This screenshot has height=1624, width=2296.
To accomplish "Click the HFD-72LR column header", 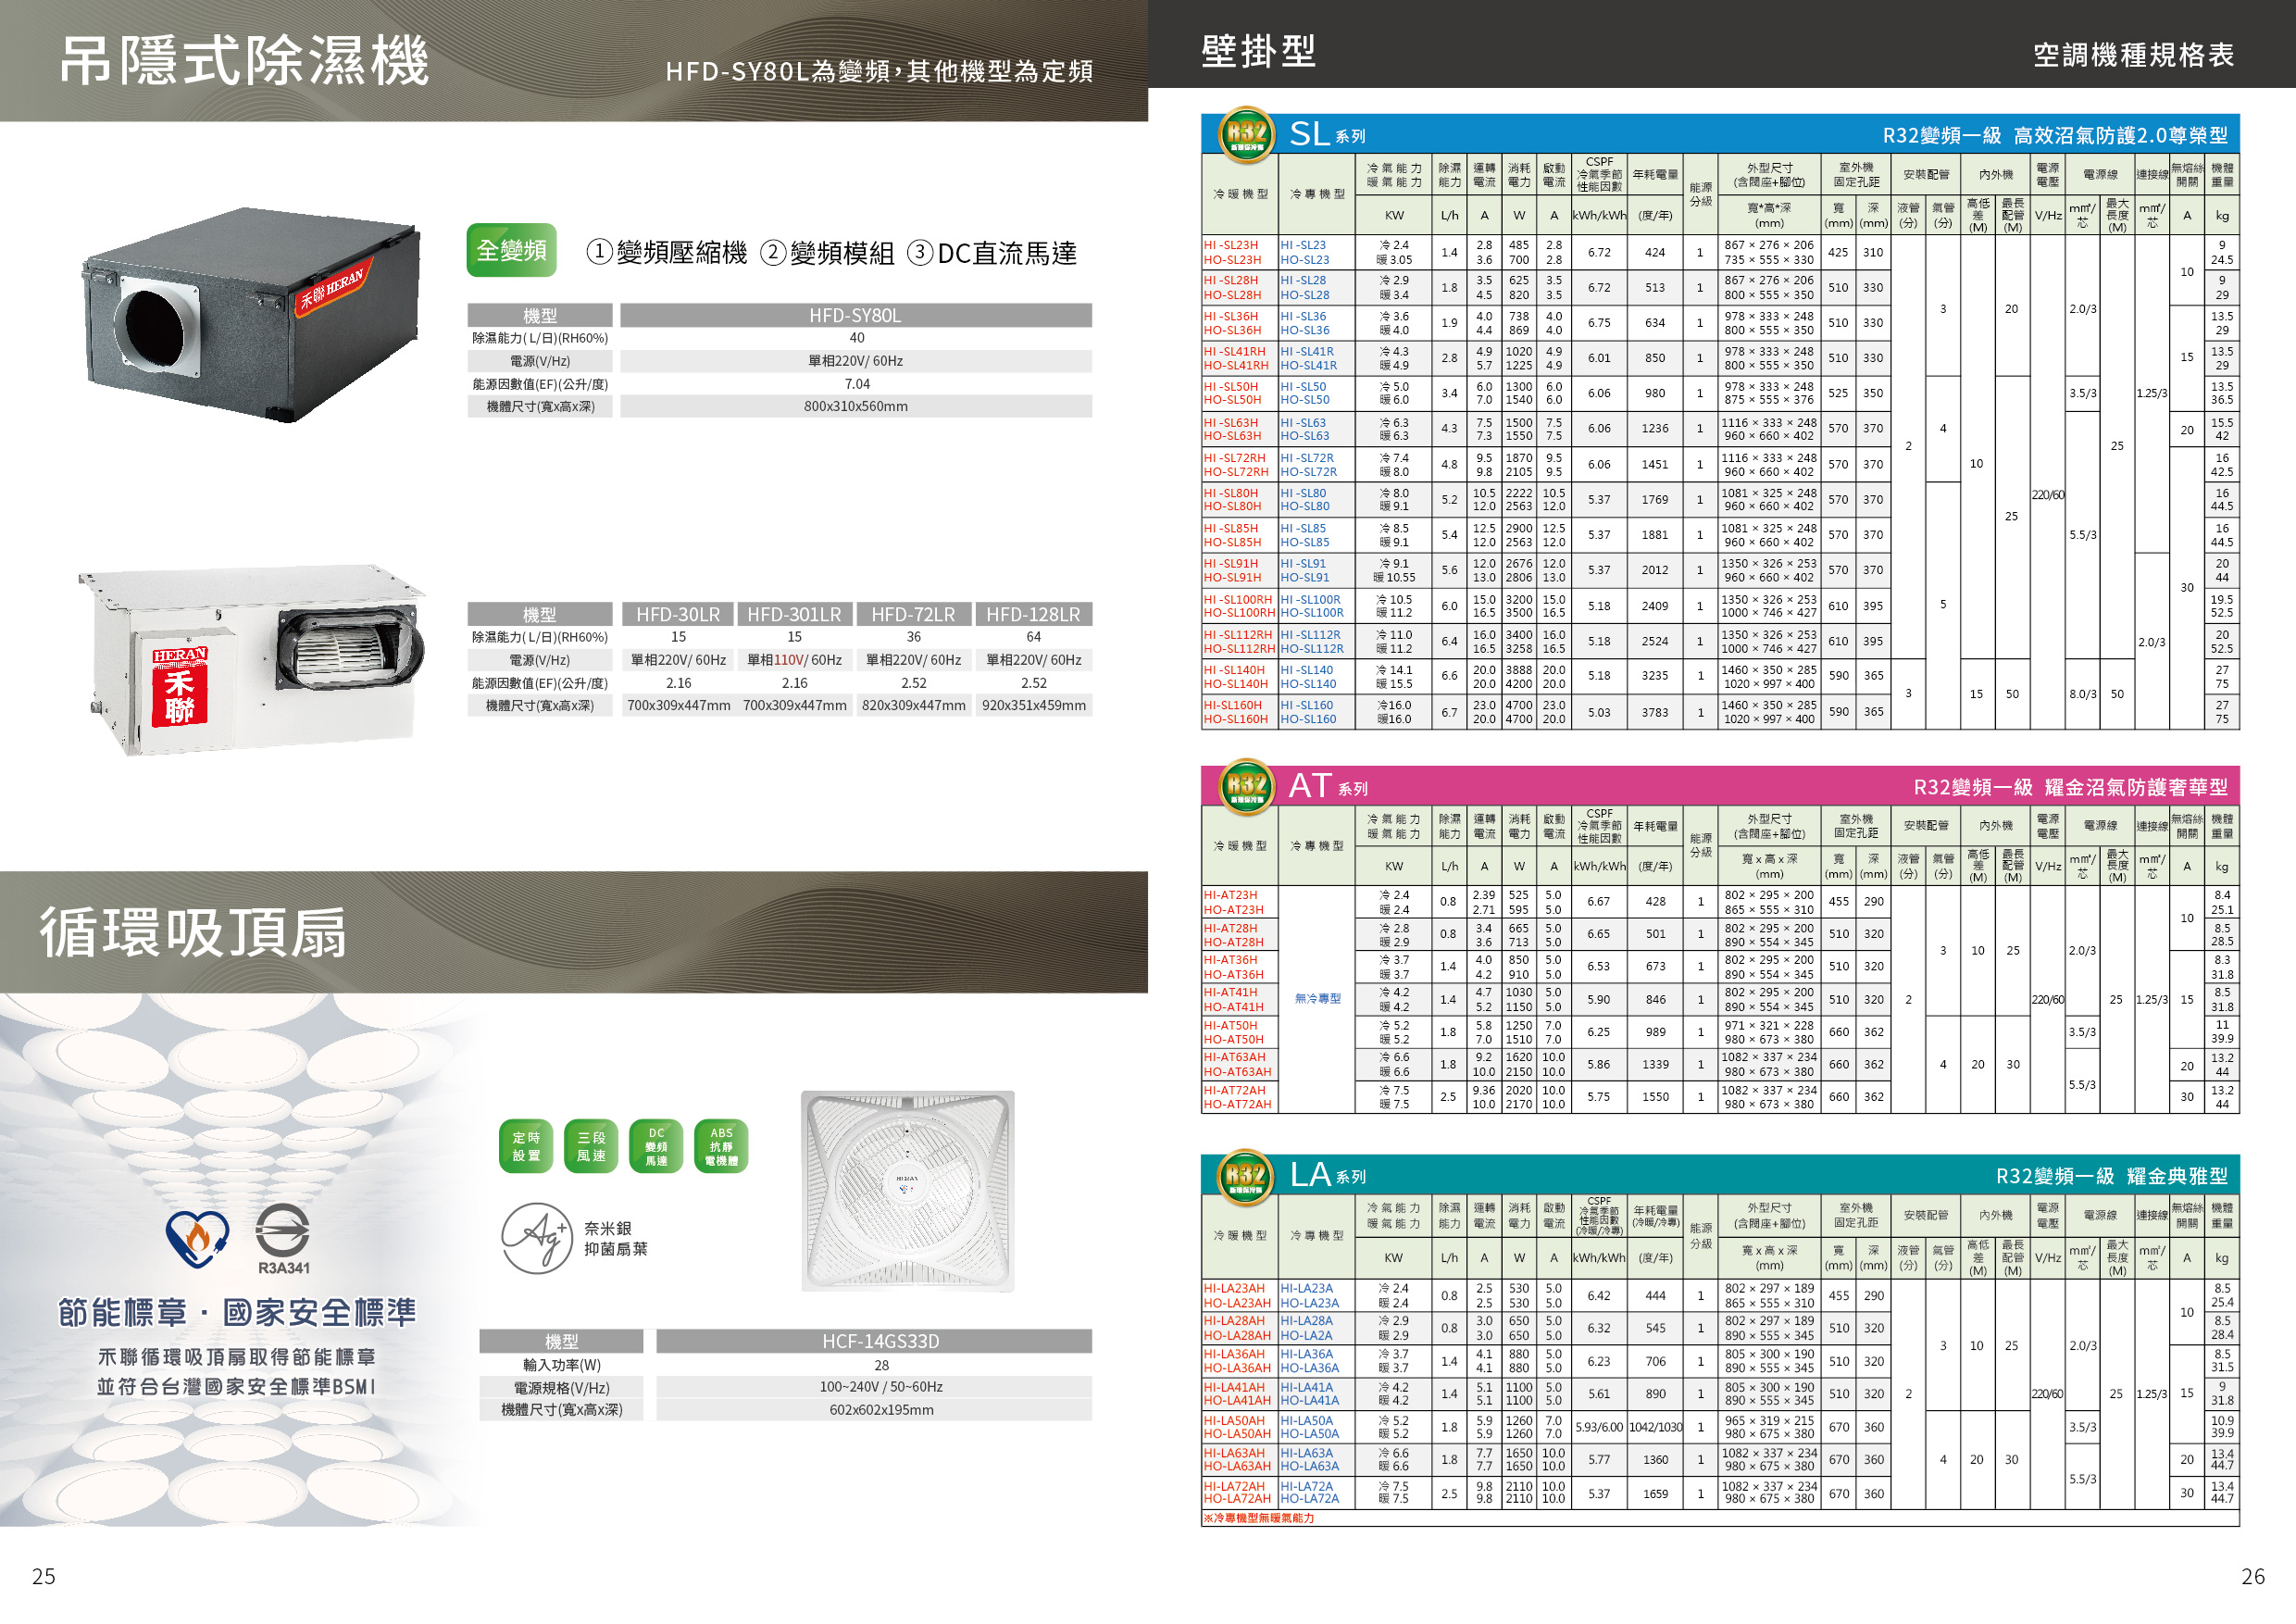I will [x=913, y=614].
